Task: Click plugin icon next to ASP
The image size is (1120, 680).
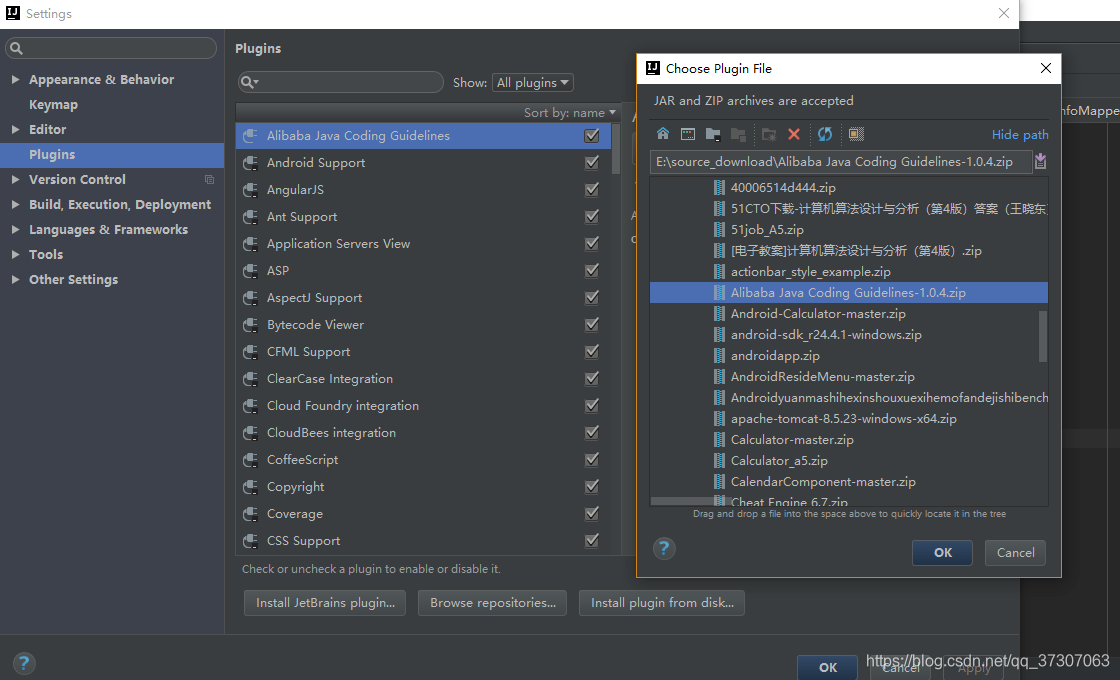Action: pyautogui.click(x=250, y=271)
